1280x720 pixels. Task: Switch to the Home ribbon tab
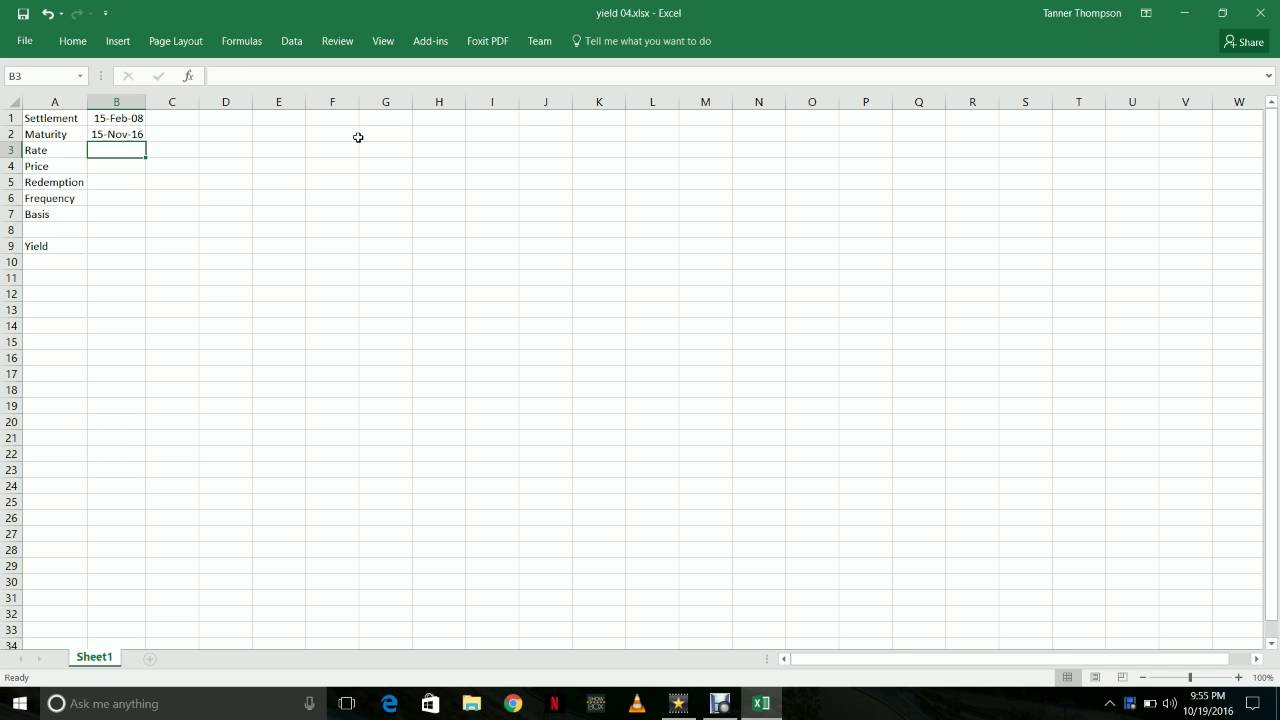point(72,41)
